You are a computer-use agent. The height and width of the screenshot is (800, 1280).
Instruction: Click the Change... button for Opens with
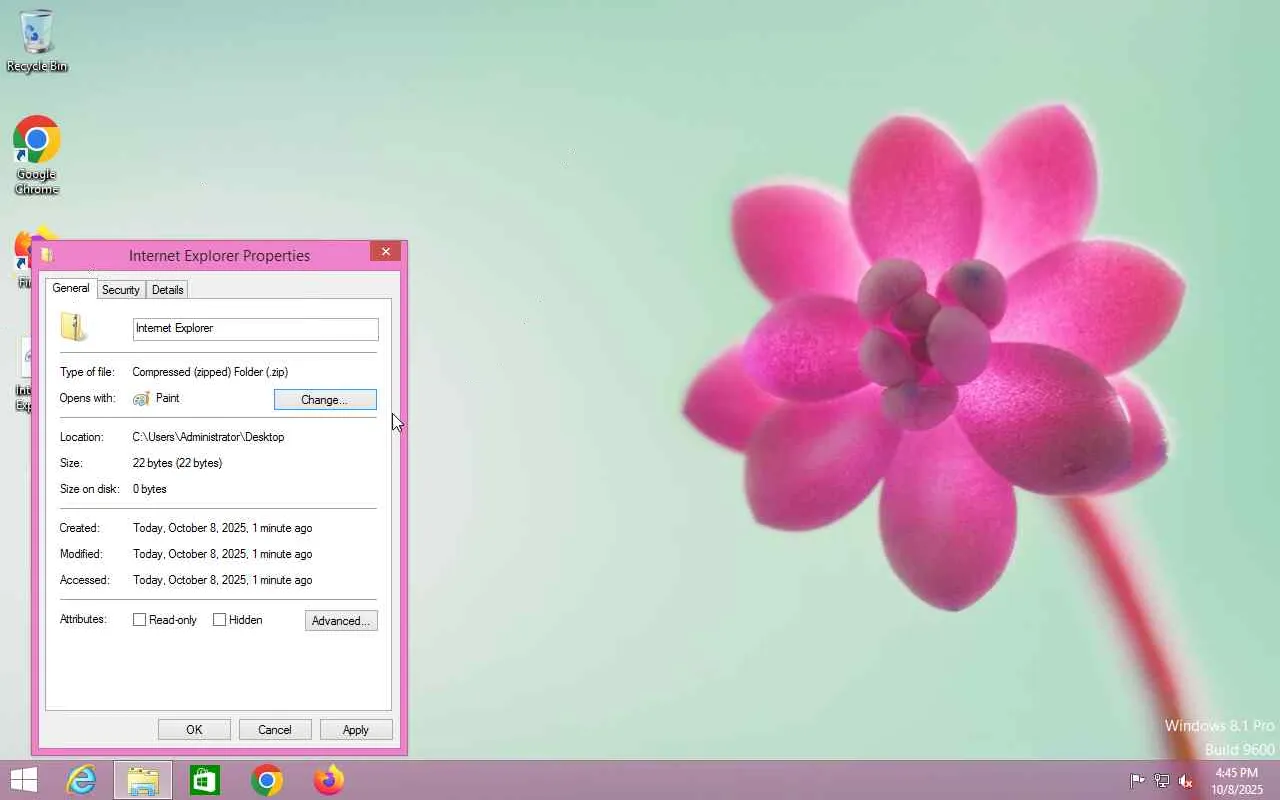[325, 399]
